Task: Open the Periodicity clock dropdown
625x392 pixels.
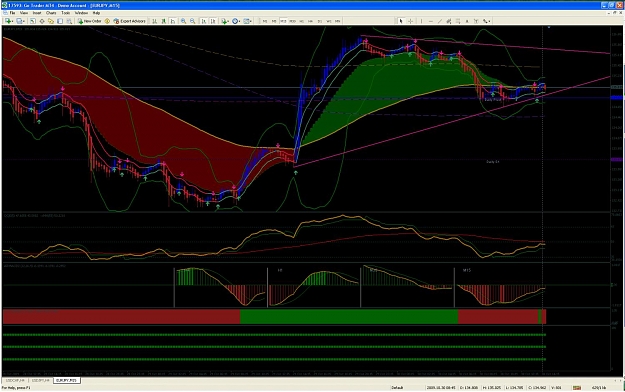Action: 236,21
